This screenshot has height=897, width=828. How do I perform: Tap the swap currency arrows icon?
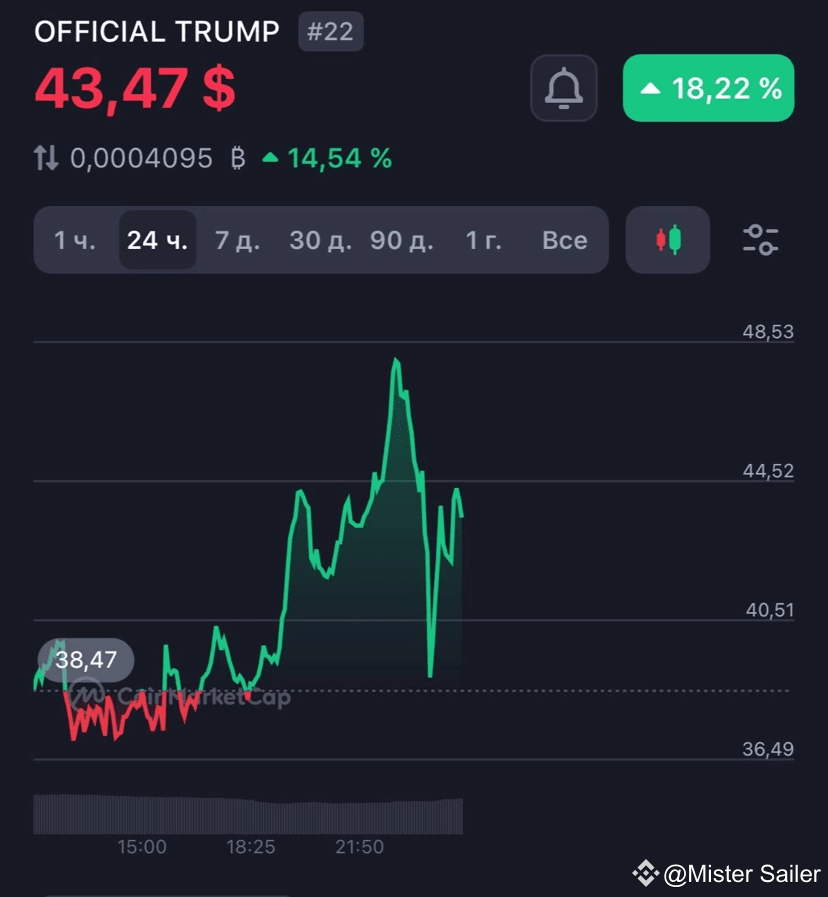pyautogui.click(x=46, y=158)
